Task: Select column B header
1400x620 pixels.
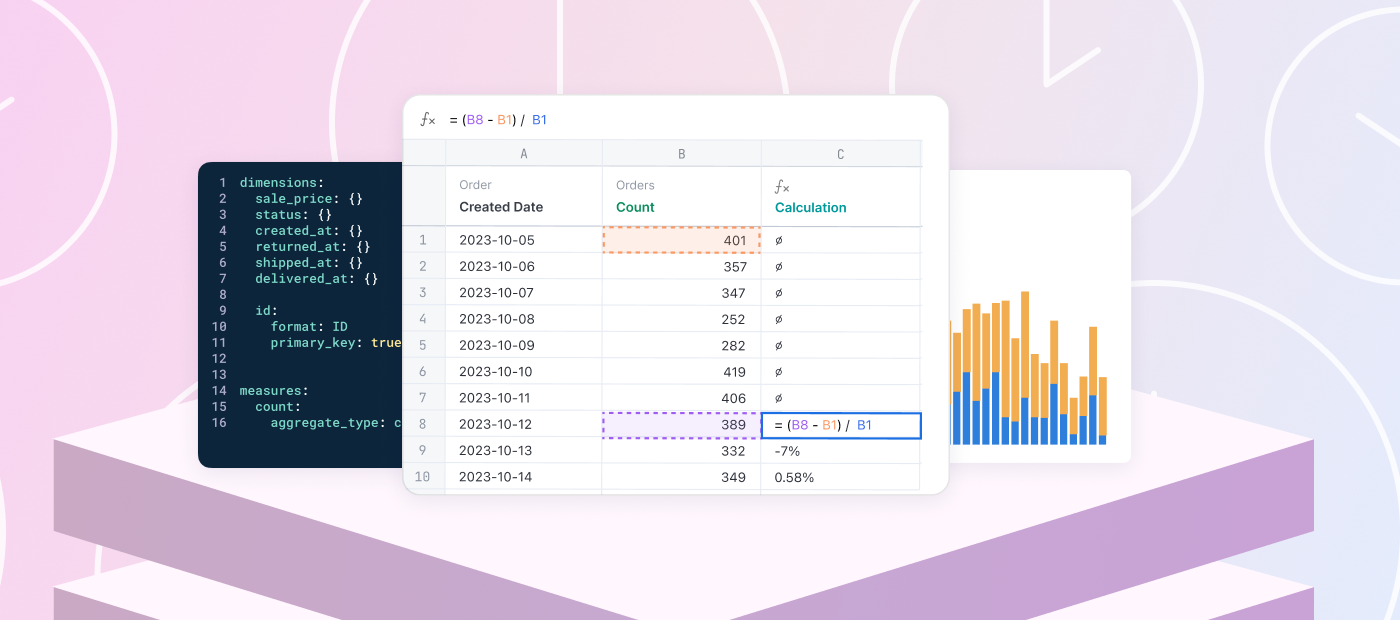Action: pyautogui.click(x=681, y=154)
